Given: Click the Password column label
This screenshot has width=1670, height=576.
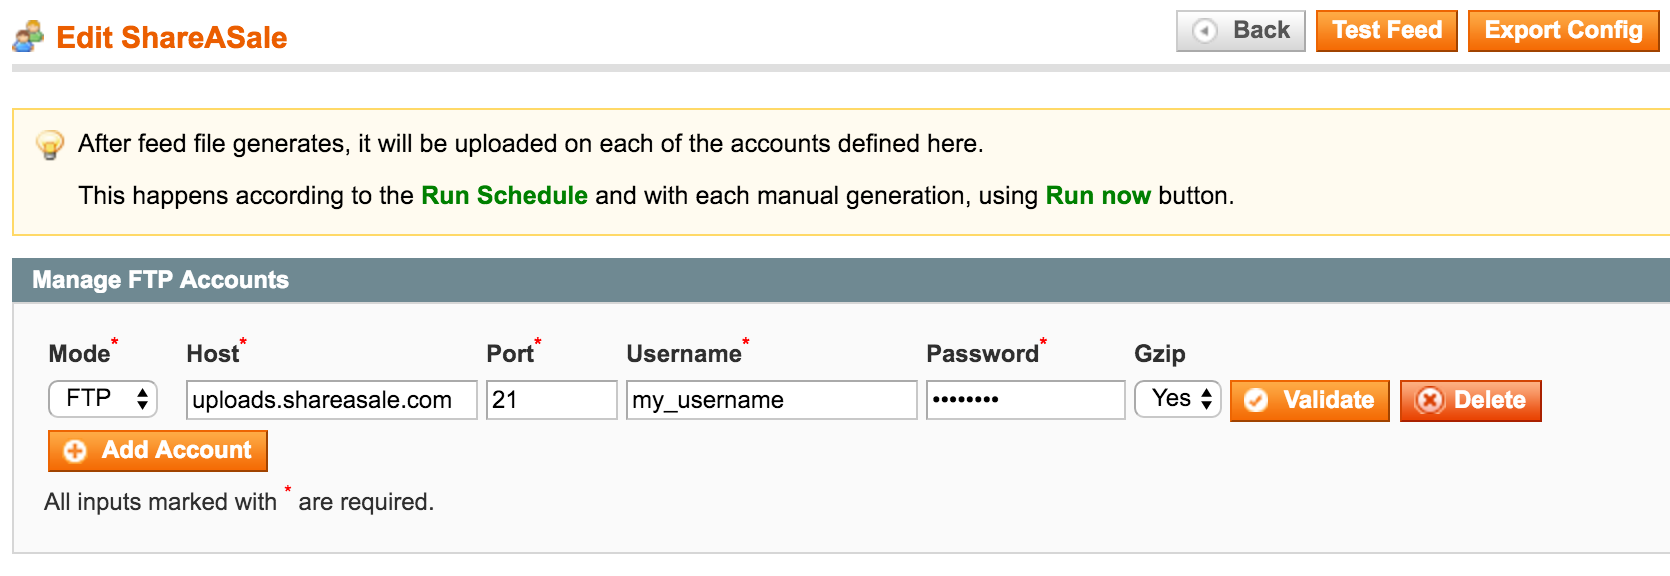Looking at the screenshot, I should pyautogui.click(x=983, y=354).
